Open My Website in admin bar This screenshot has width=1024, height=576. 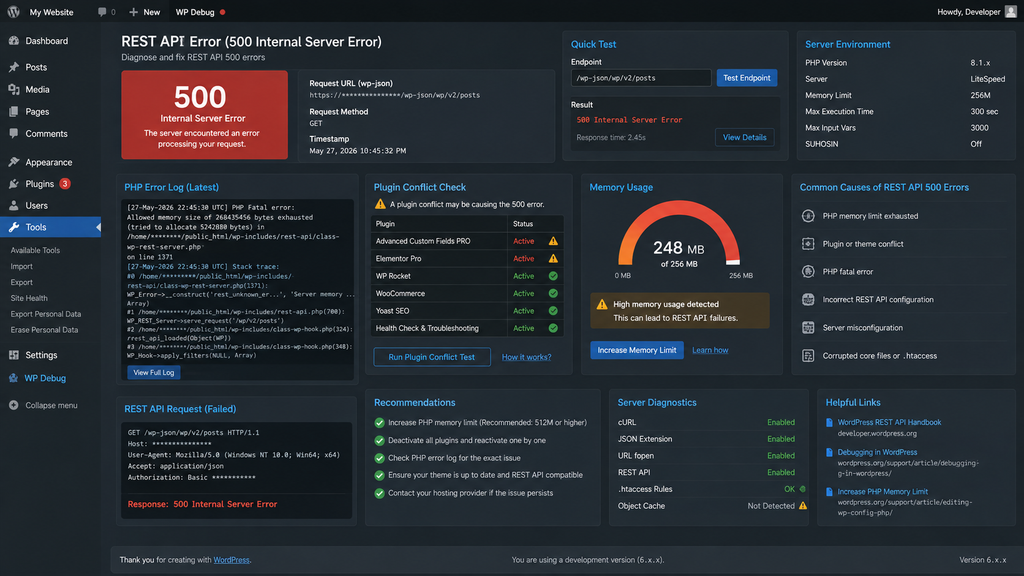point(51,12)
